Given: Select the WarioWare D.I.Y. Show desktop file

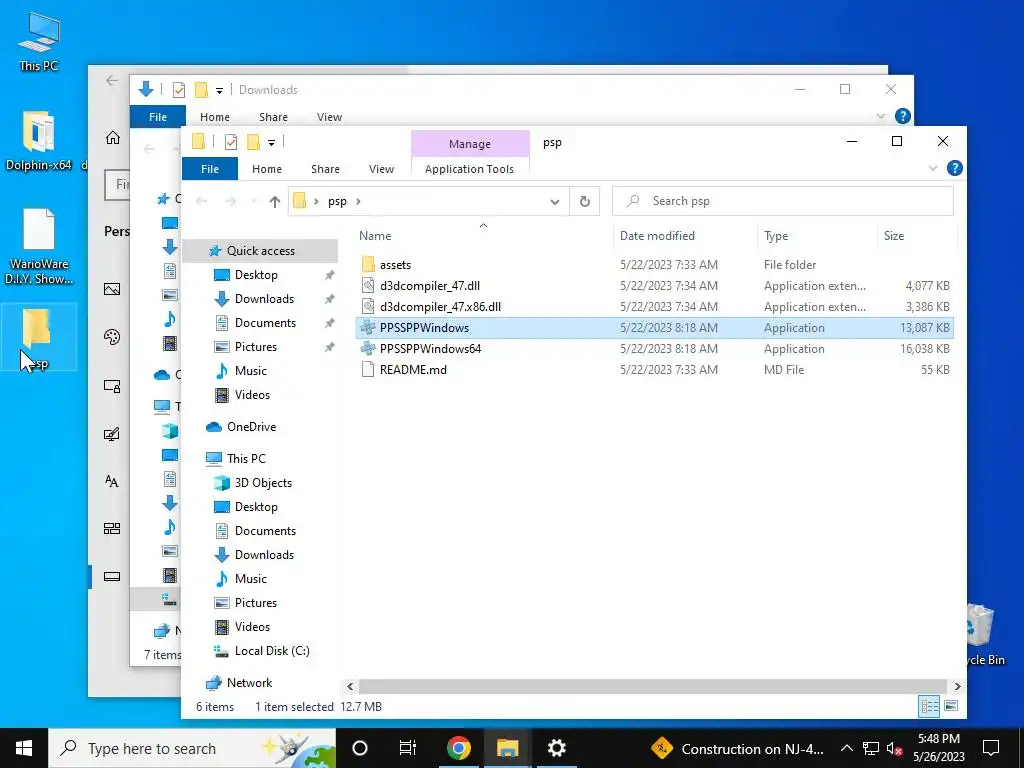Looking at the screenshot, I should point(39,246).
